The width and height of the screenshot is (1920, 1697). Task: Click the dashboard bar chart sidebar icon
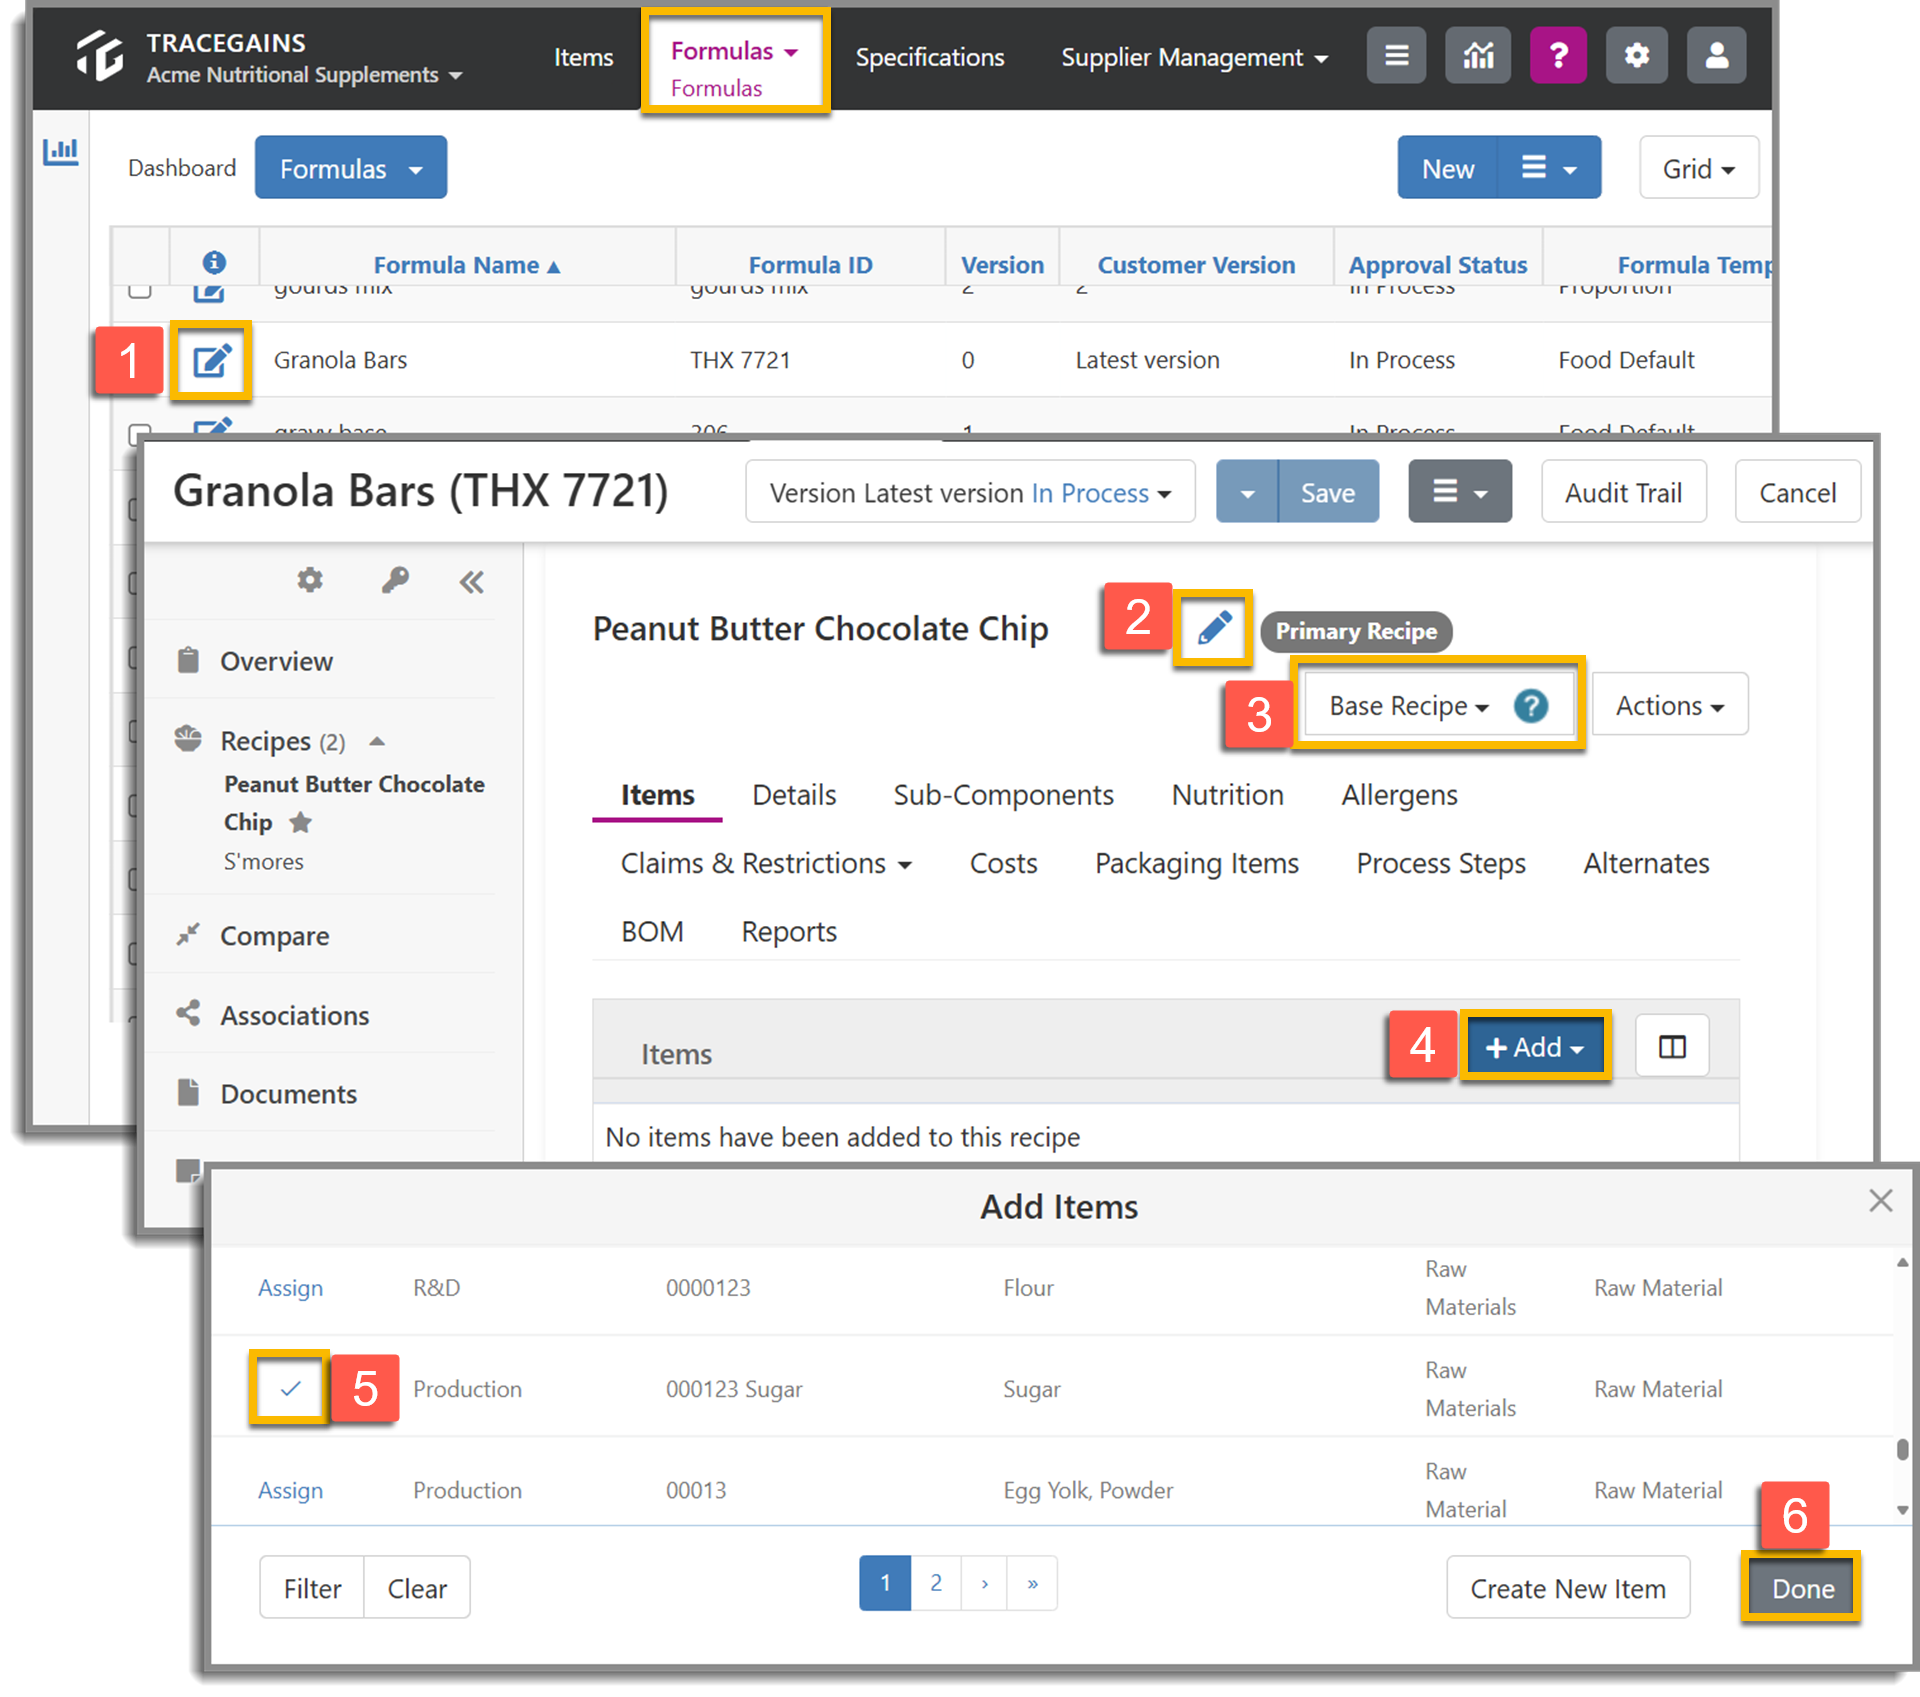(x=60, y=152)
